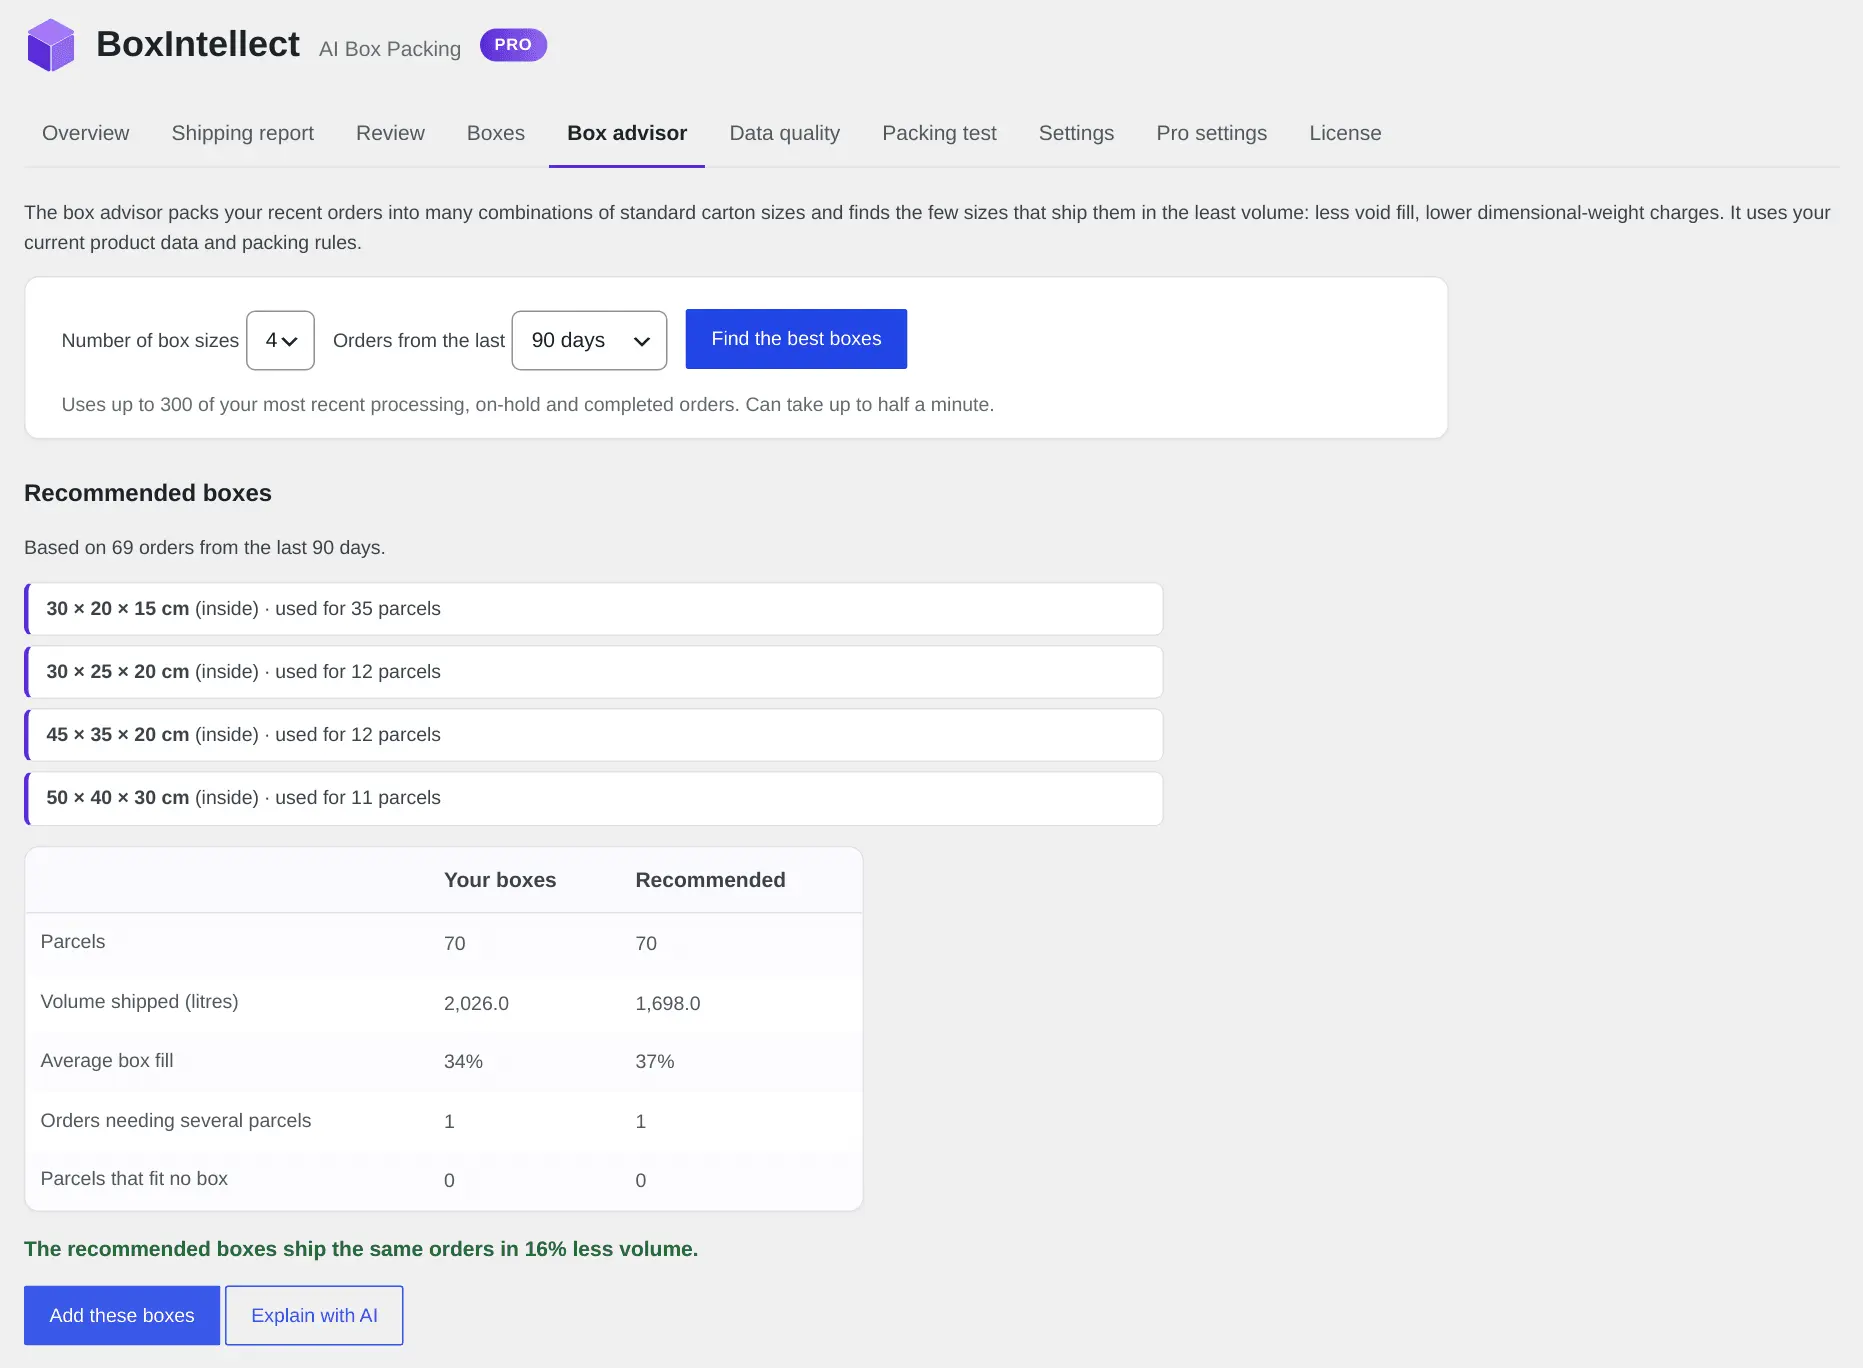Click the Explain with AI button
1863x1368 pixels.
tap(314, 1315)
